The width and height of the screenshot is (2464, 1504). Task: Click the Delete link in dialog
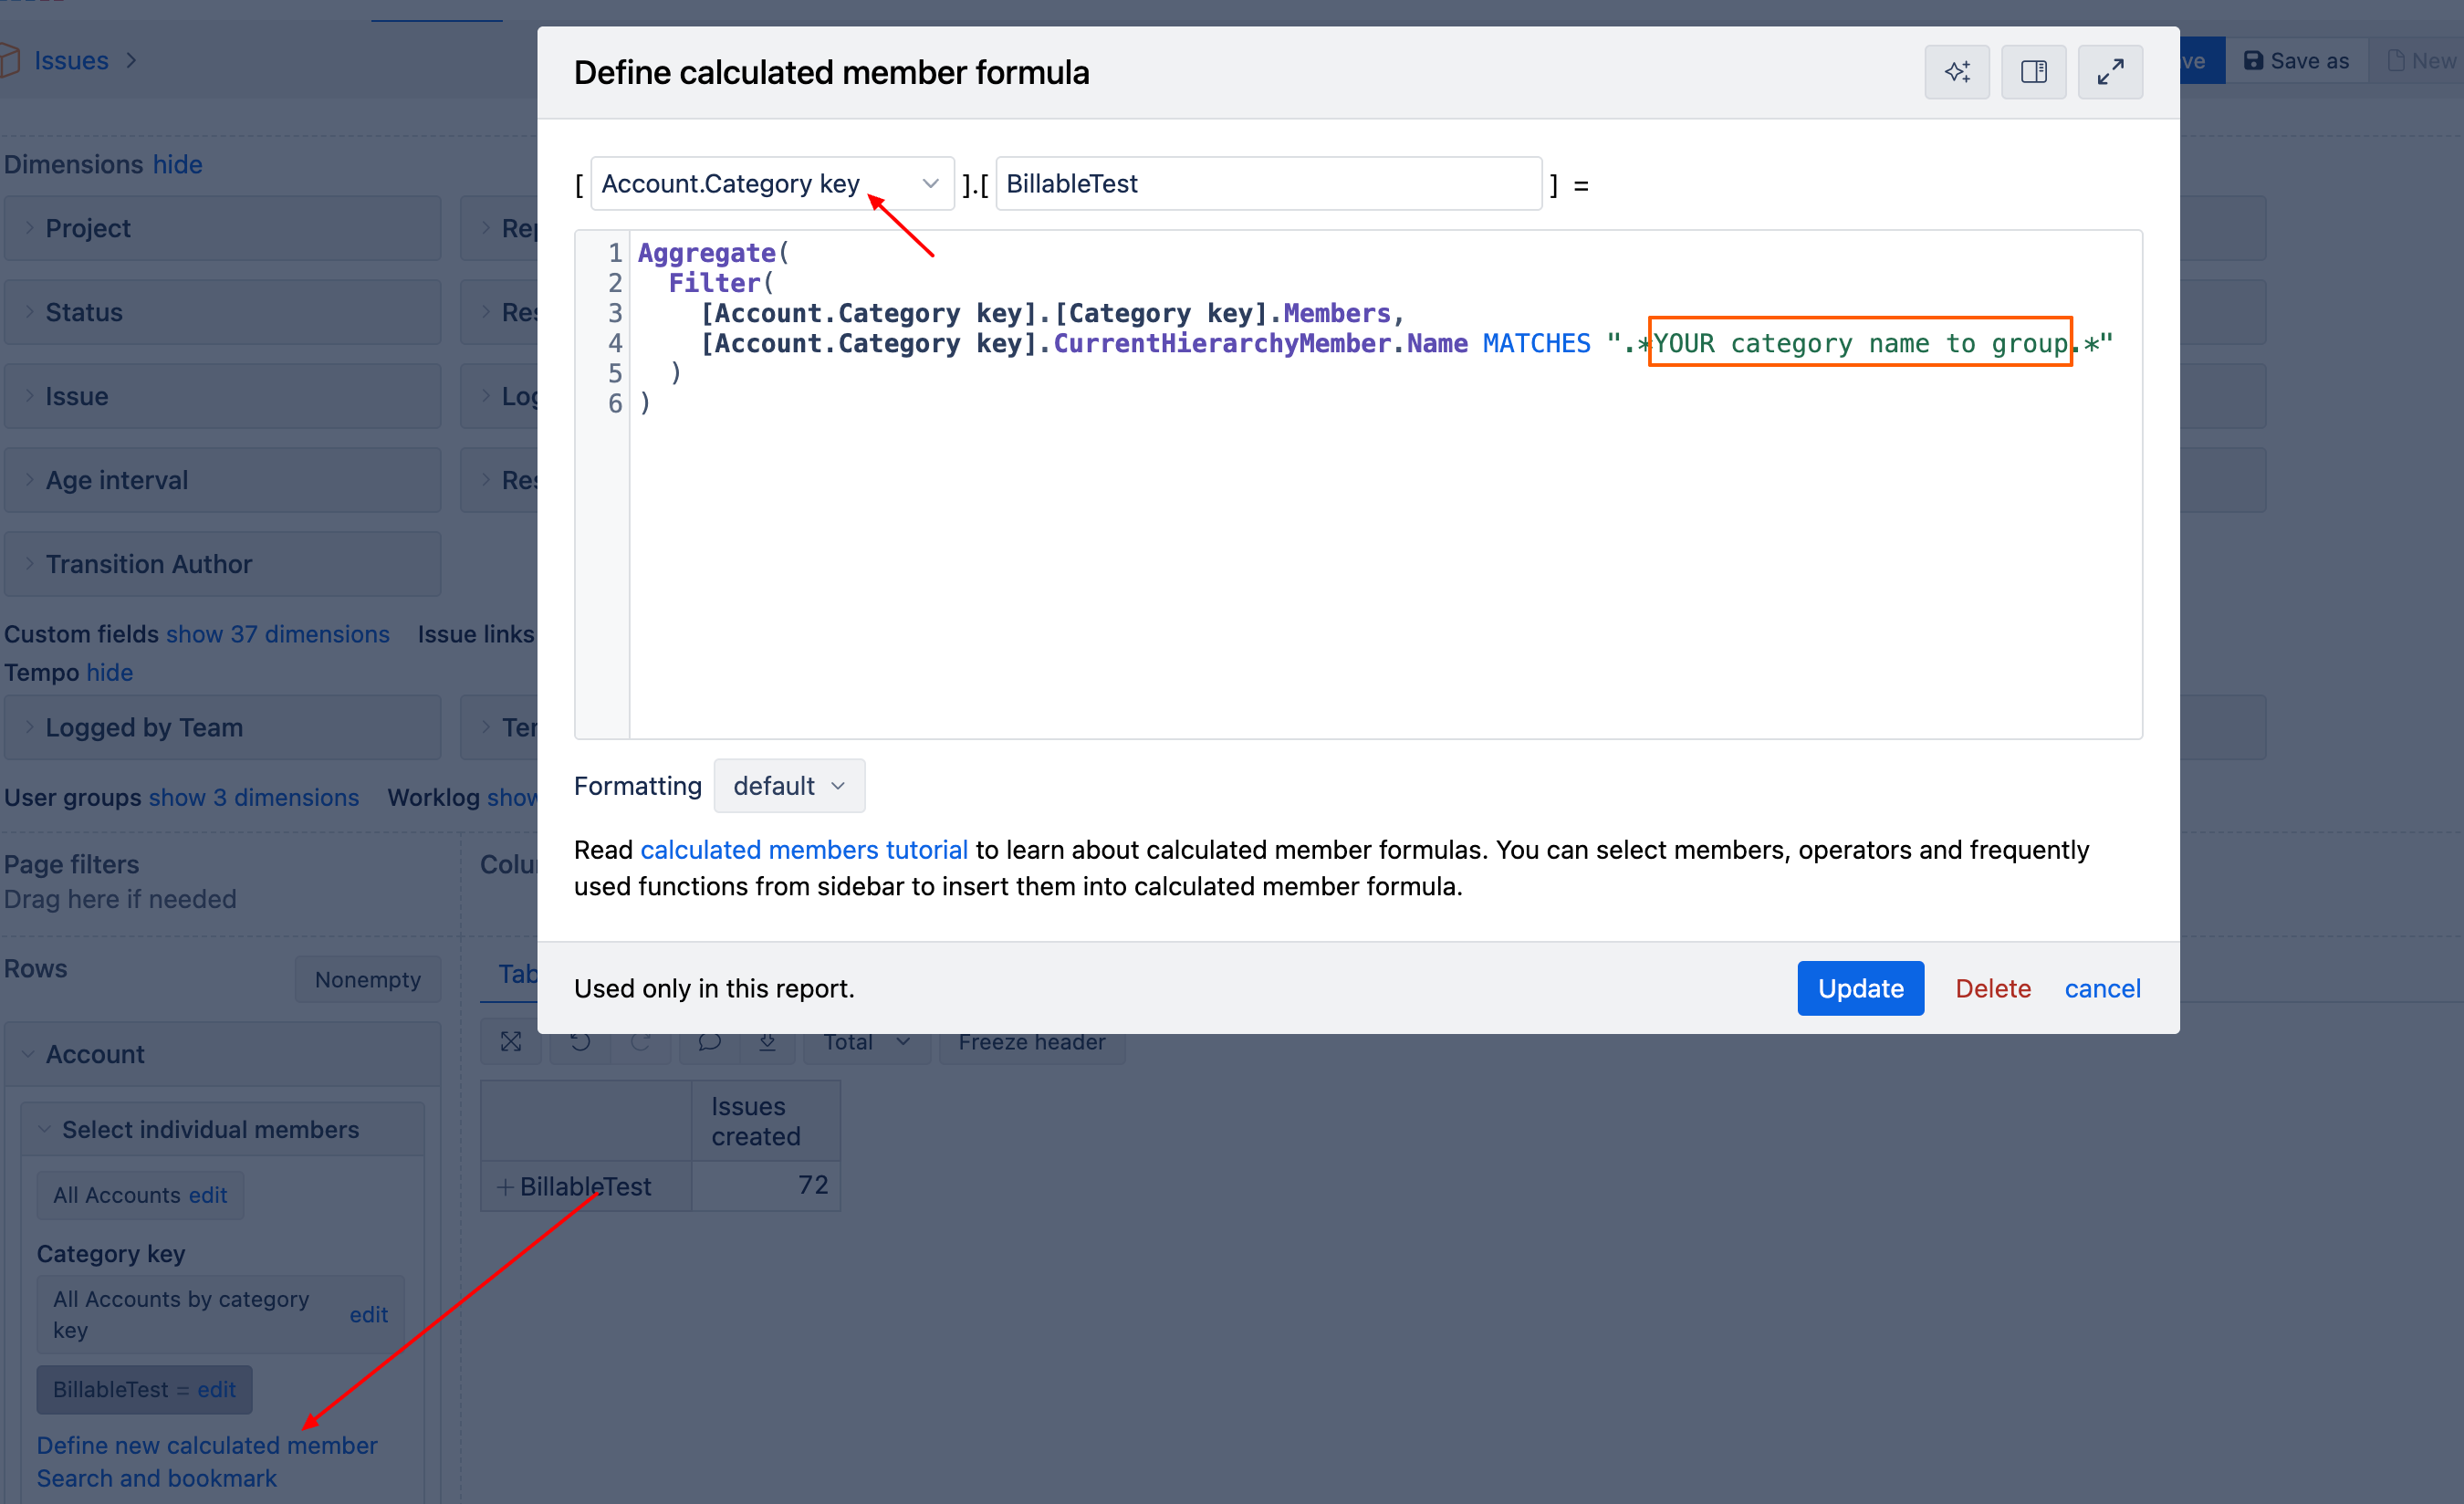[x=1992, y=988]
